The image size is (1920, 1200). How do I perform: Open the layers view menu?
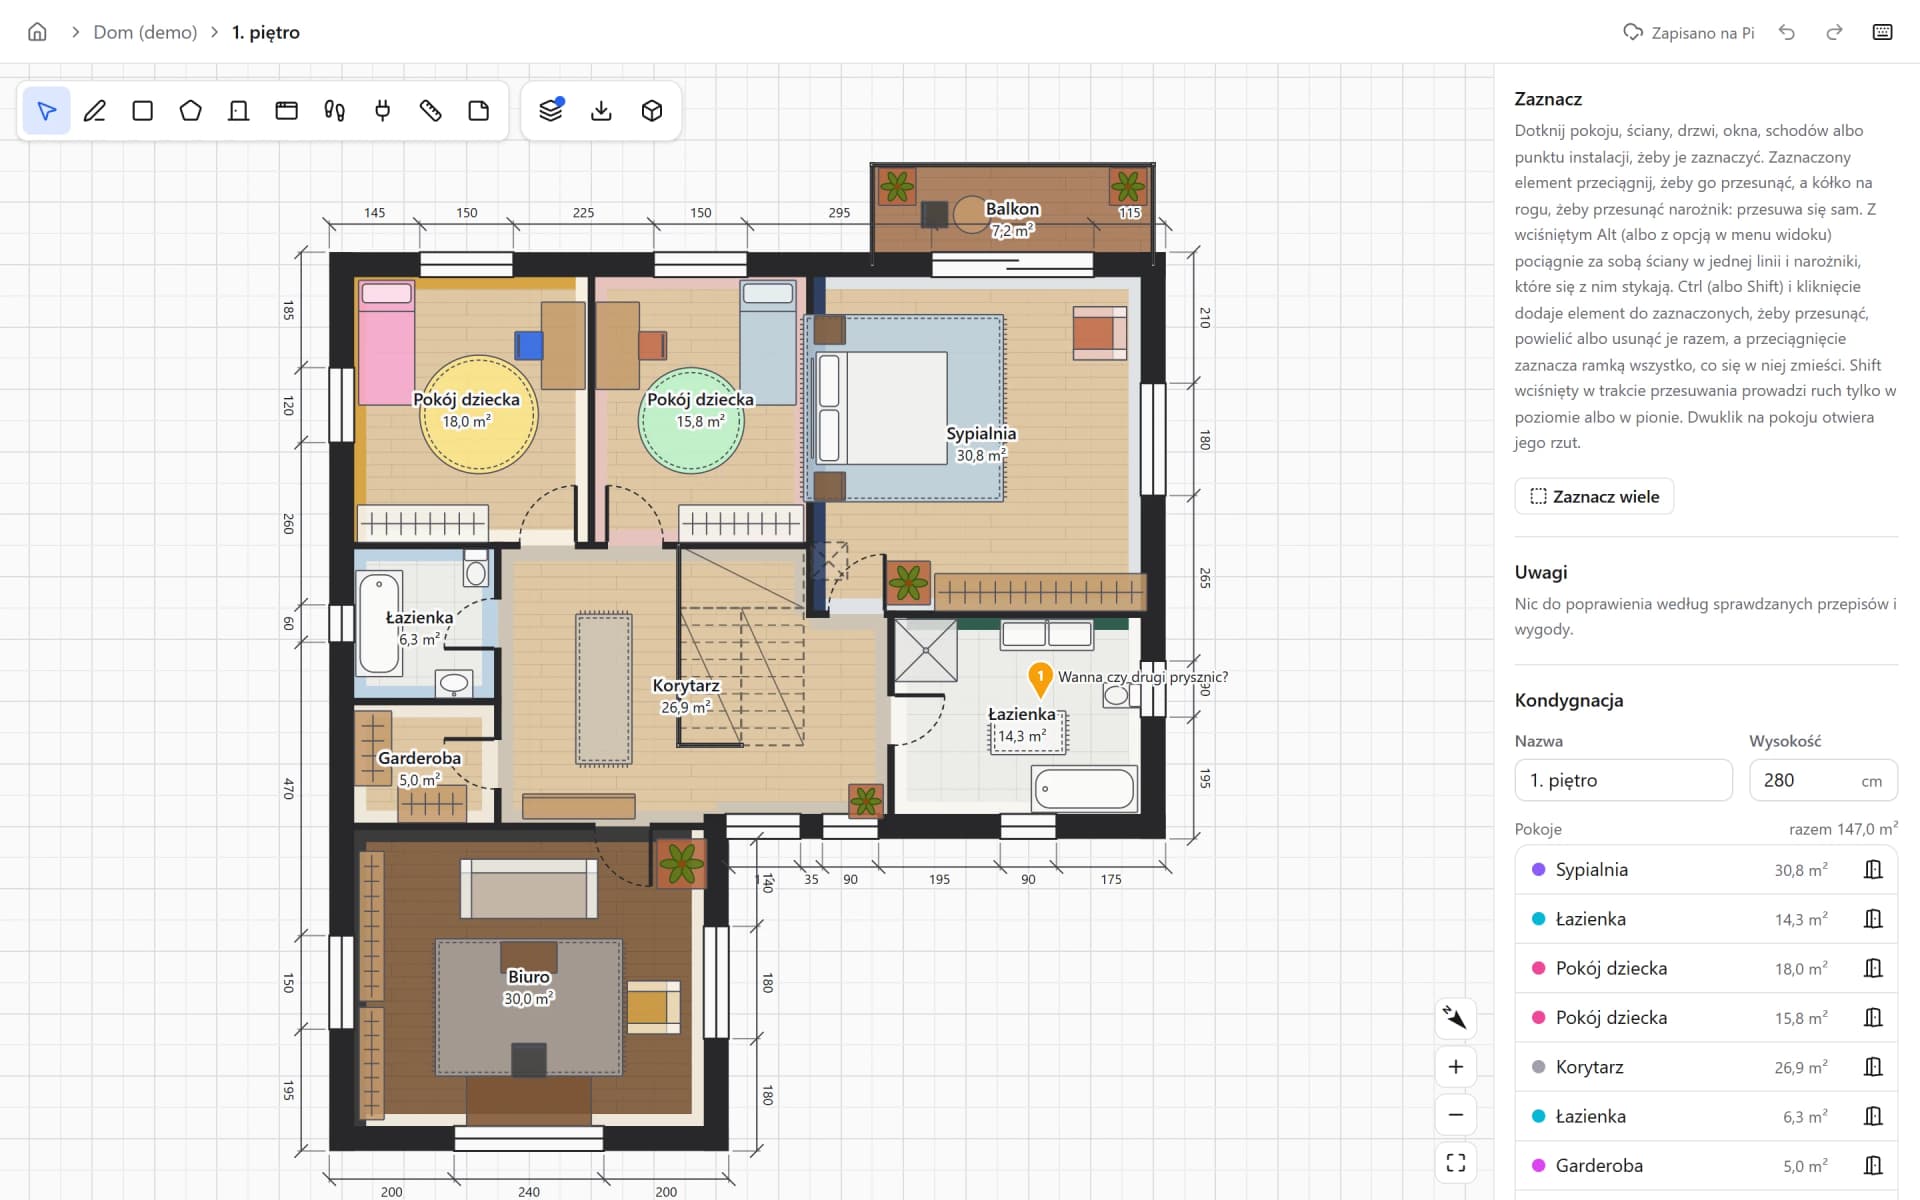(x=551, y=110)
